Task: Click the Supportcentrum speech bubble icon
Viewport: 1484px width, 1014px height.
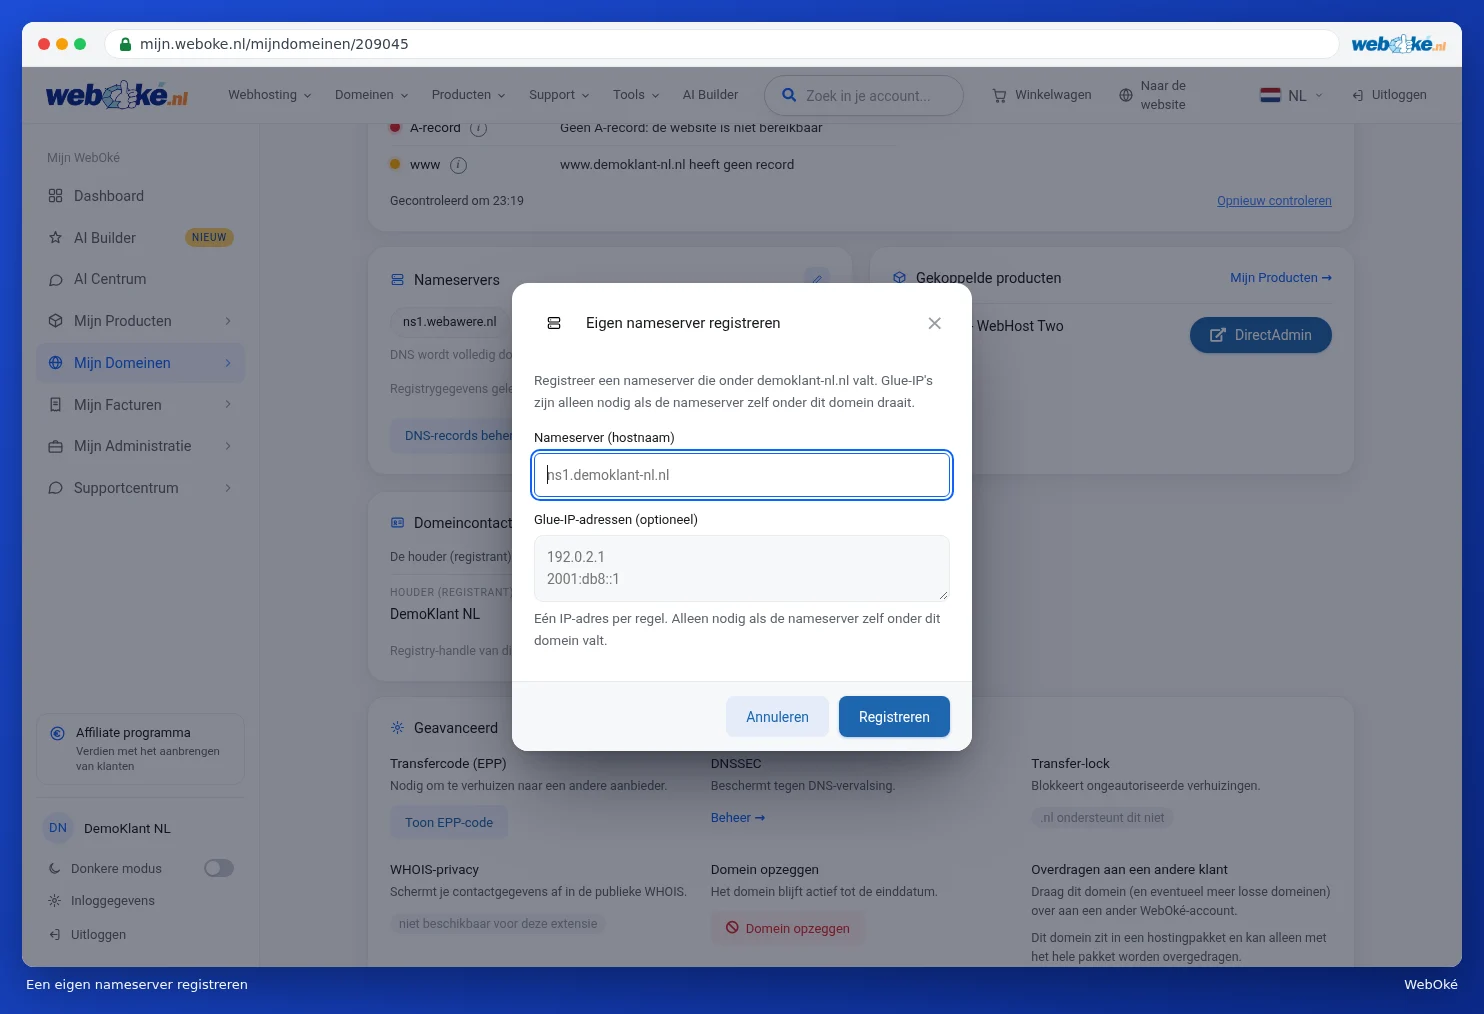Action: [55, 488]
